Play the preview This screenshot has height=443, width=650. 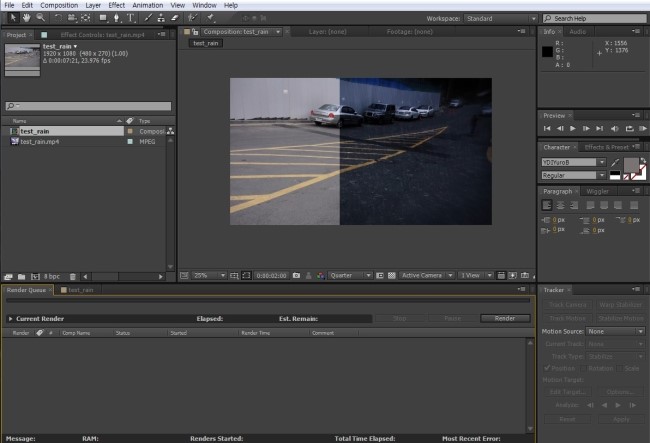[572, 128]
